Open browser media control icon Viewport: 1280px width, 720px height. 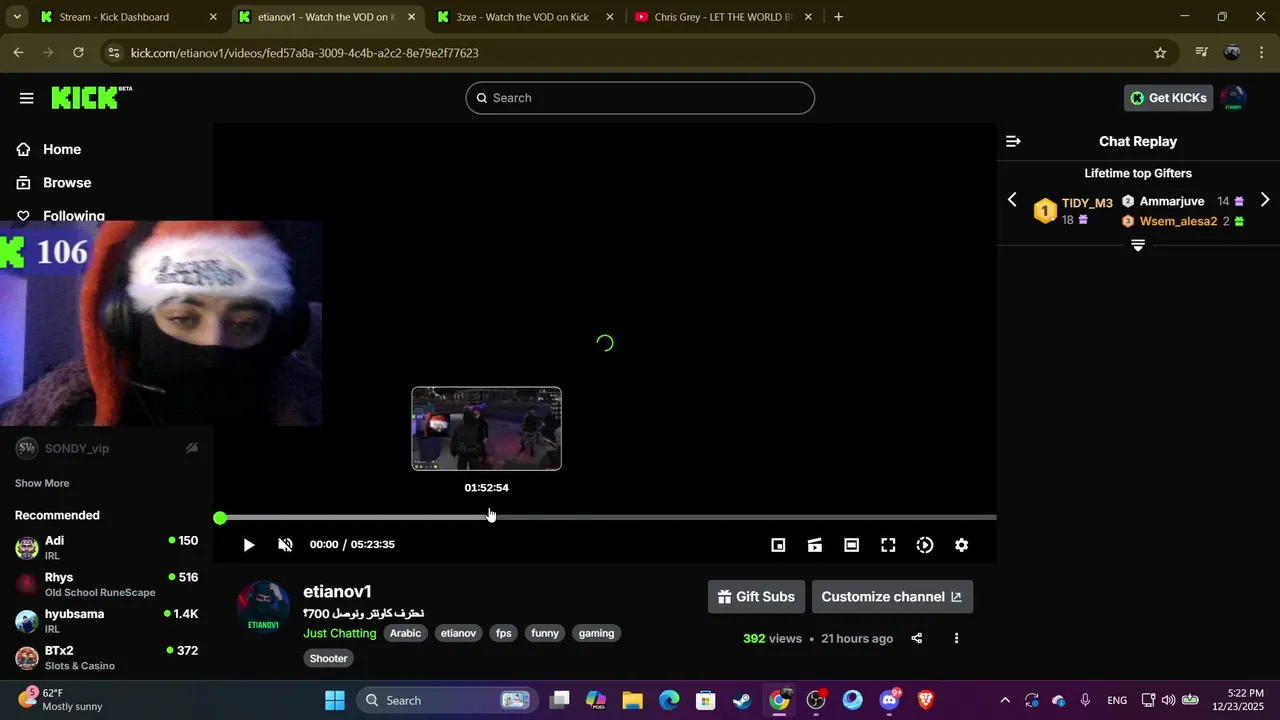coord(1201,53)
